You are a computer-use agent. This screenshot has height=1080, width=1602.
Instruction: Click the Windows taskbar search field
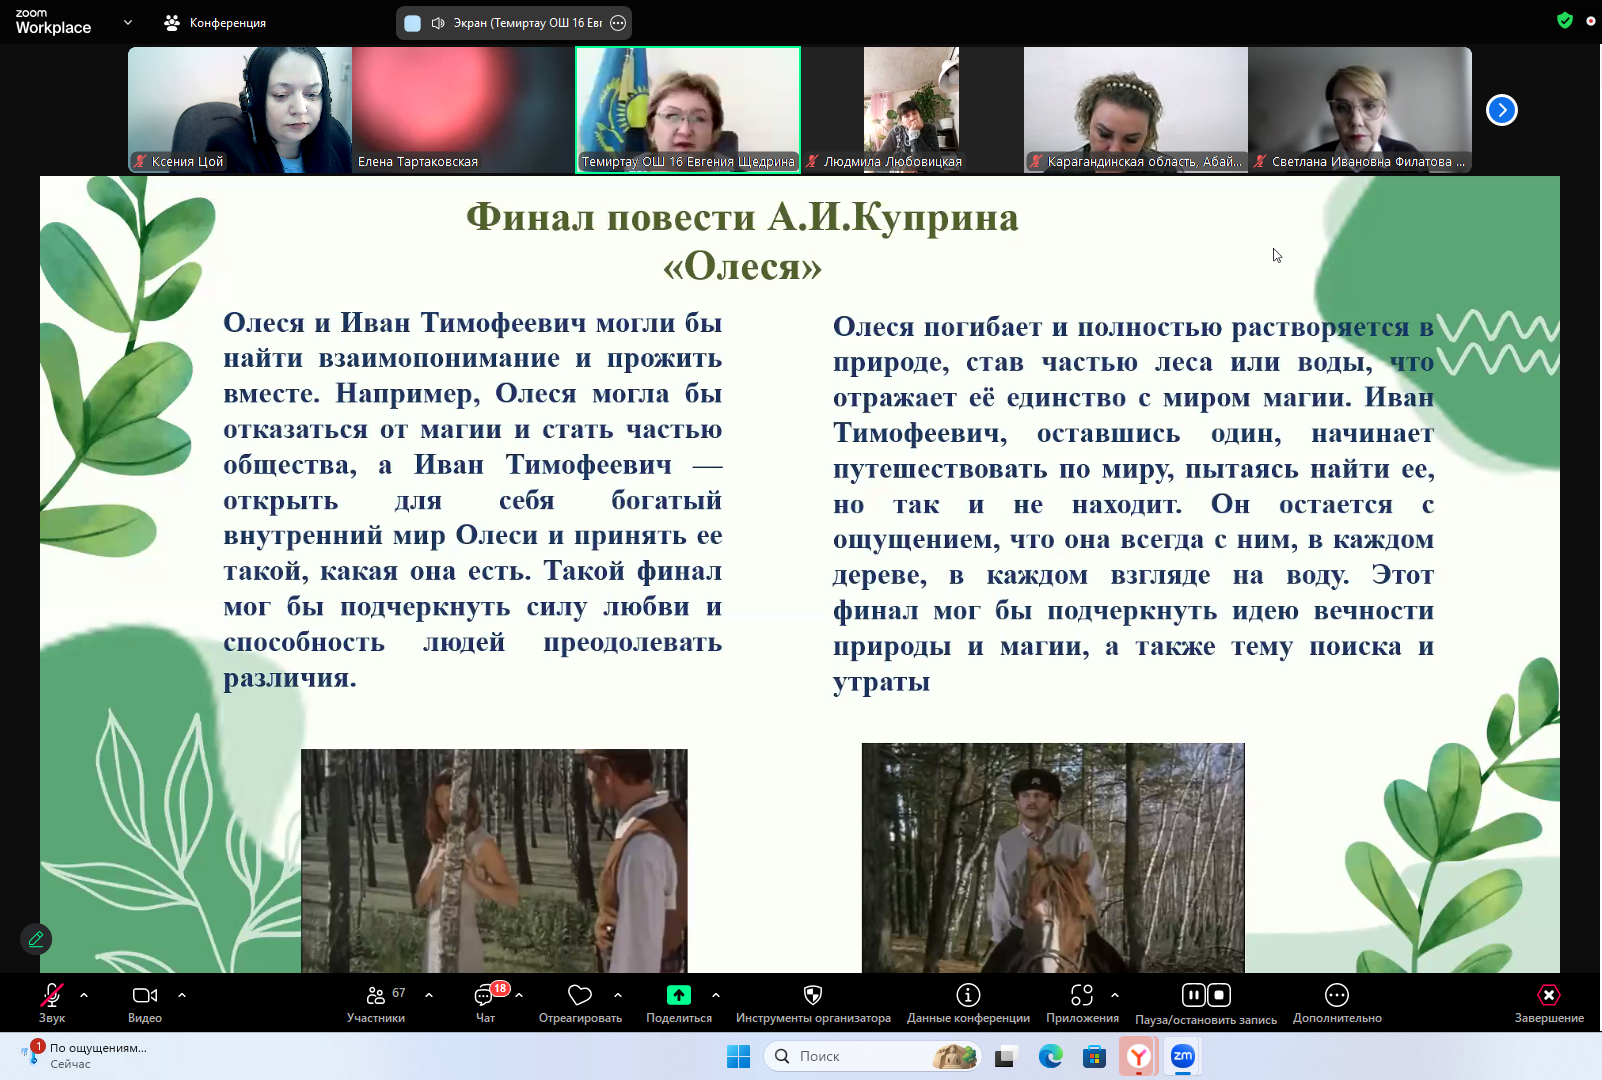coord(860,1056)
